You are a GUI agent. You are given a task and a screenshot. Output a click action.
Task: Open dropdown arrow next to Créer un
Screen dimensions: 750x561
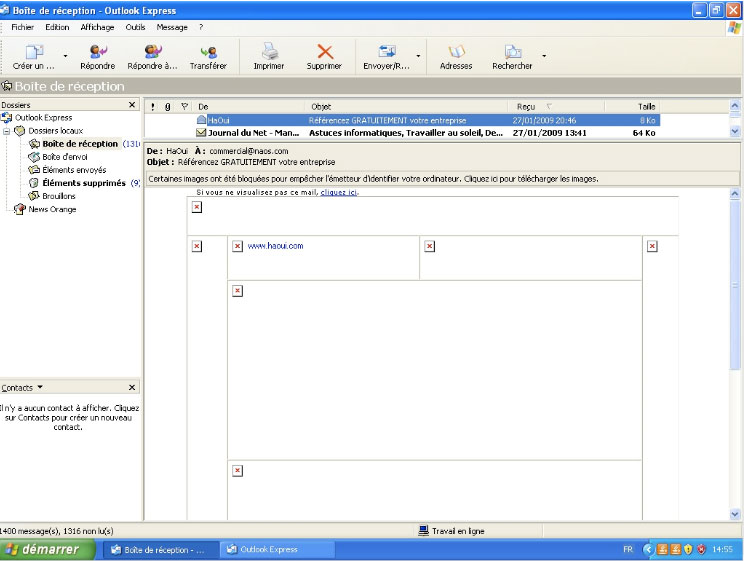click(66, 57)
